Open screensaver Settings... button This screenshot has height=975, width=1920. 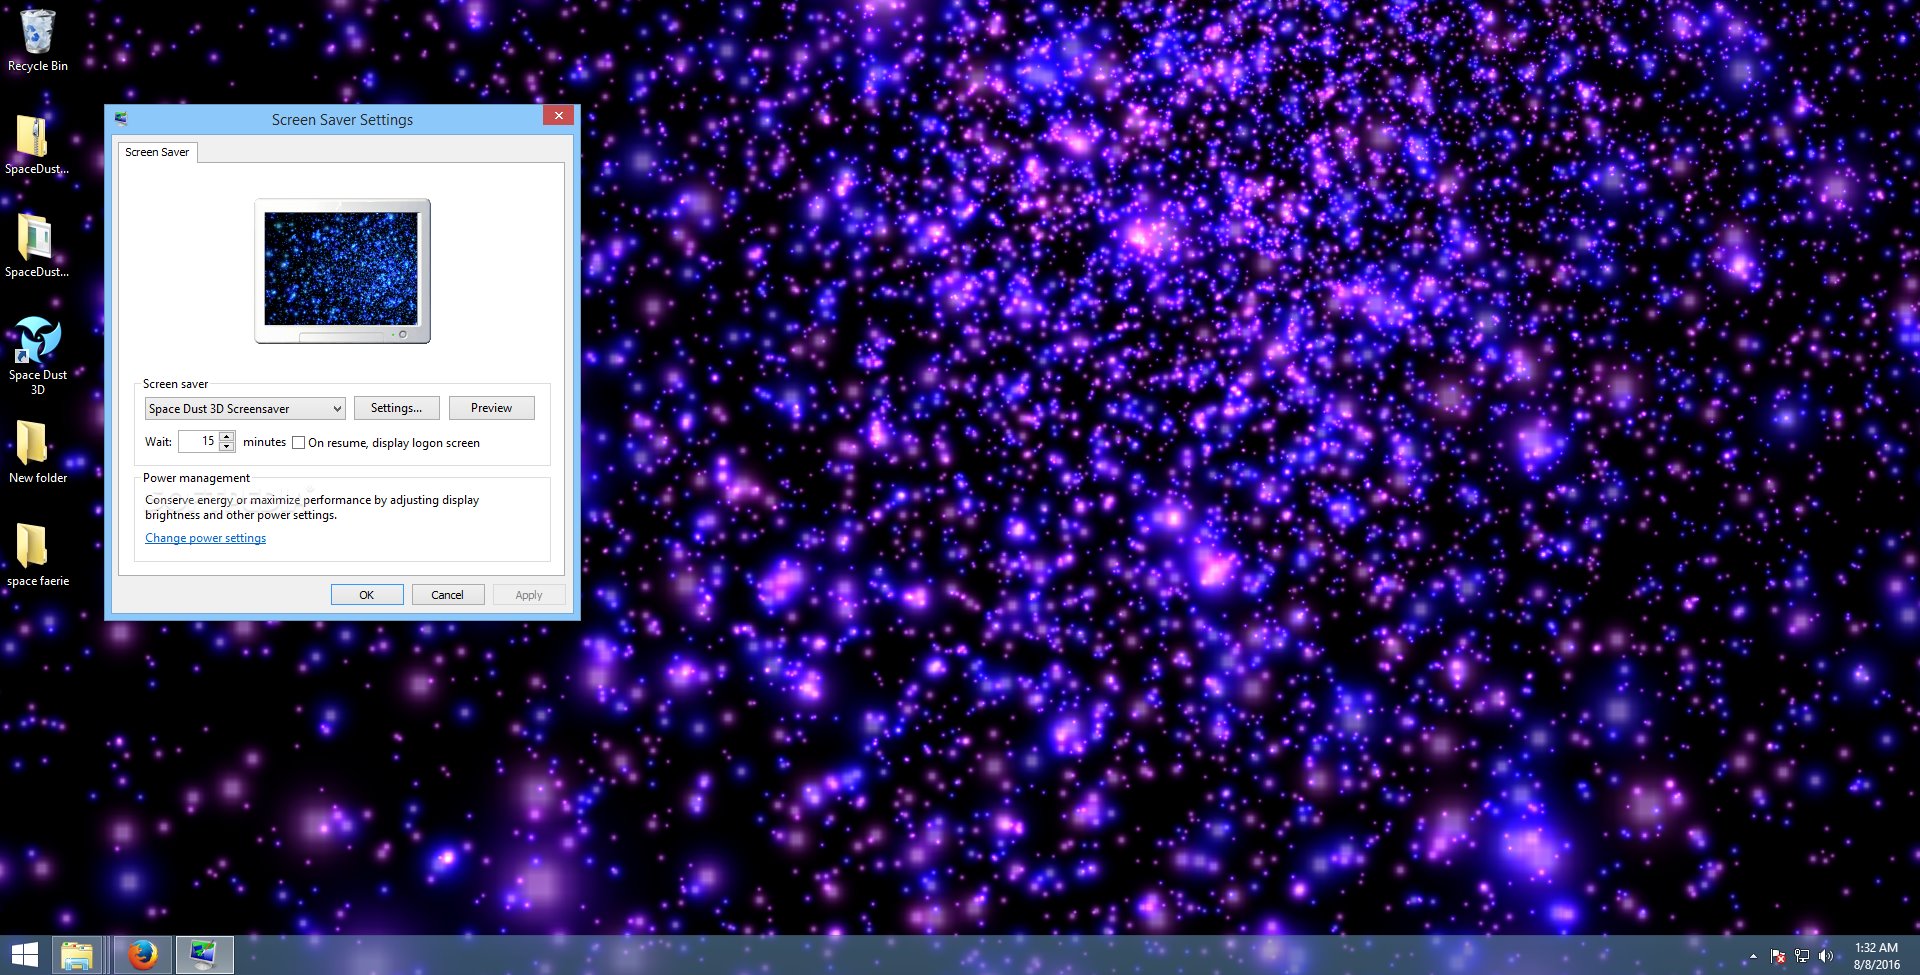pyautogui.click(x=396, y=408)
